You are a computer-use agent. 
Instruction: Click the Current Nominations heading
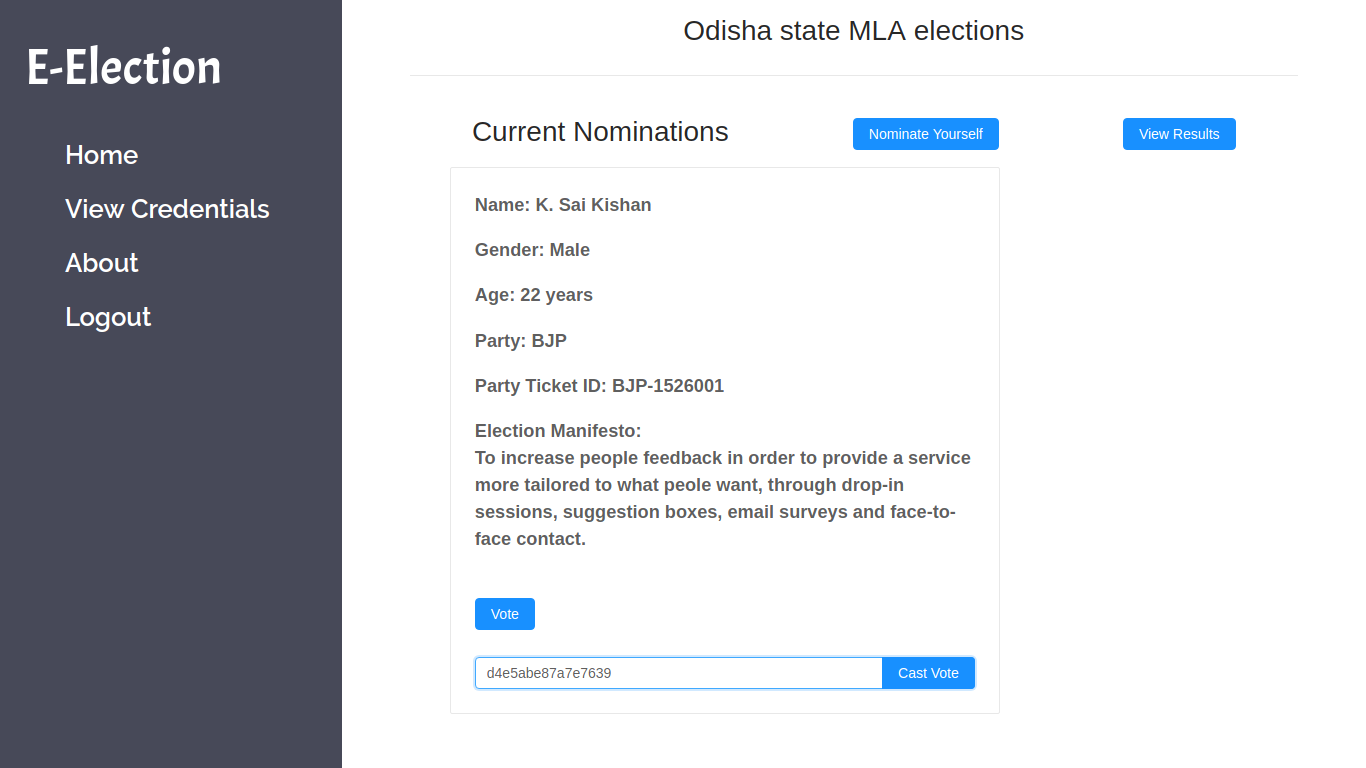point(600,132)
